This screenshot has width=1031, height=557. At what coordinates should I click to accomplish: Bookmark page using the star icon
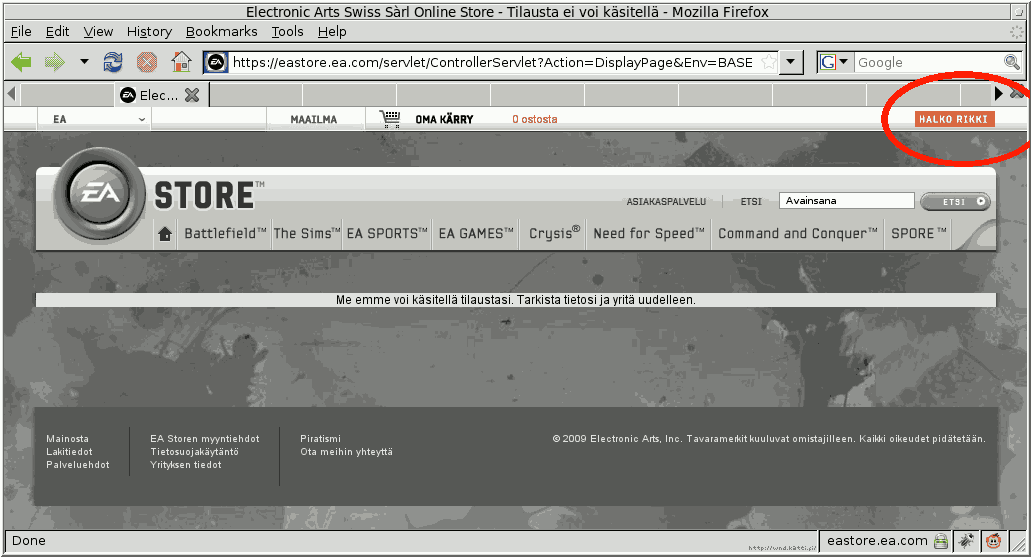(x=768, y=62)
